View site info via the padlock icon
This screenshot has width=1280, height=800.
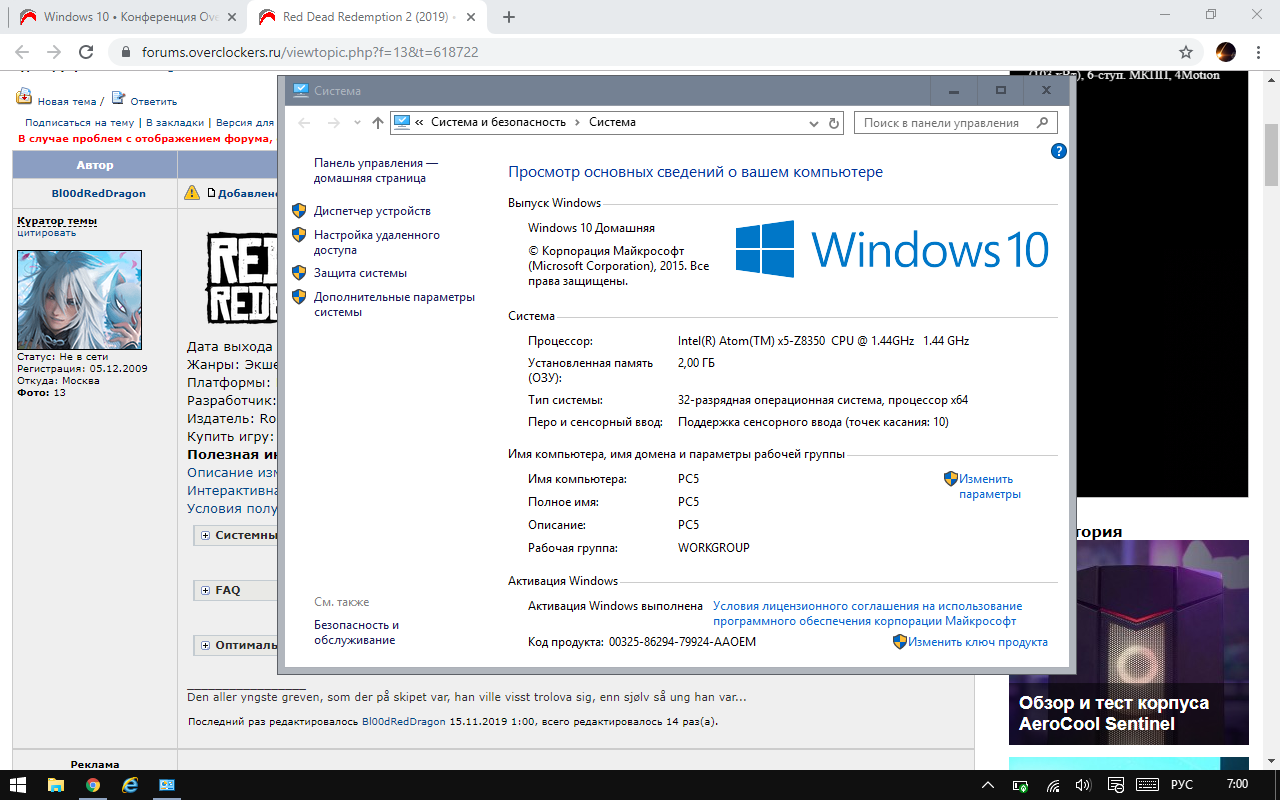[x=126, y=52]
